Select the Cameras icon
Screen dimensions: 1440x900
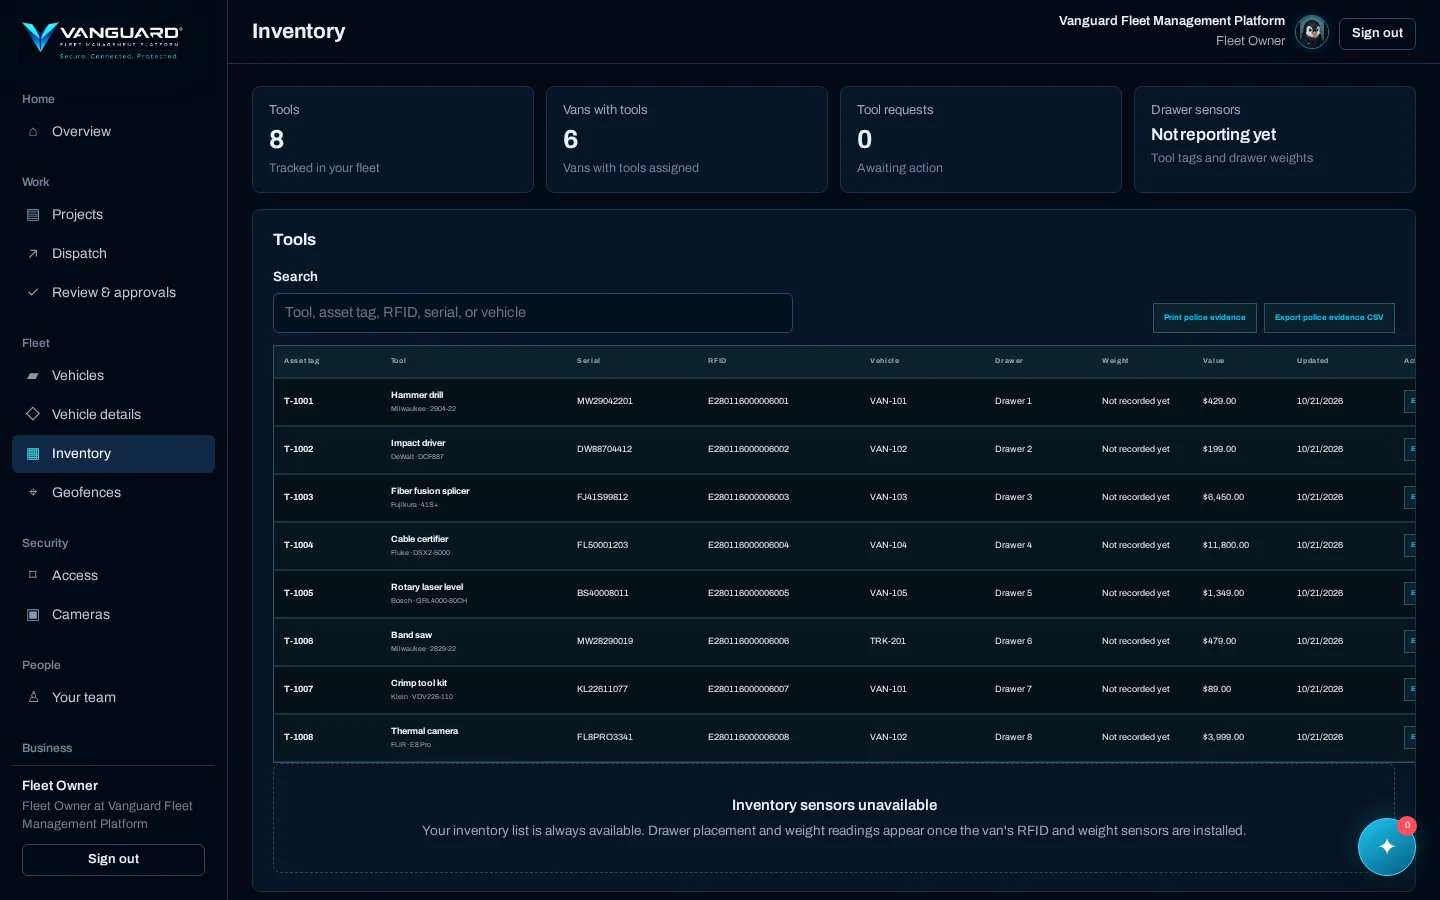[x=33, y=615]
